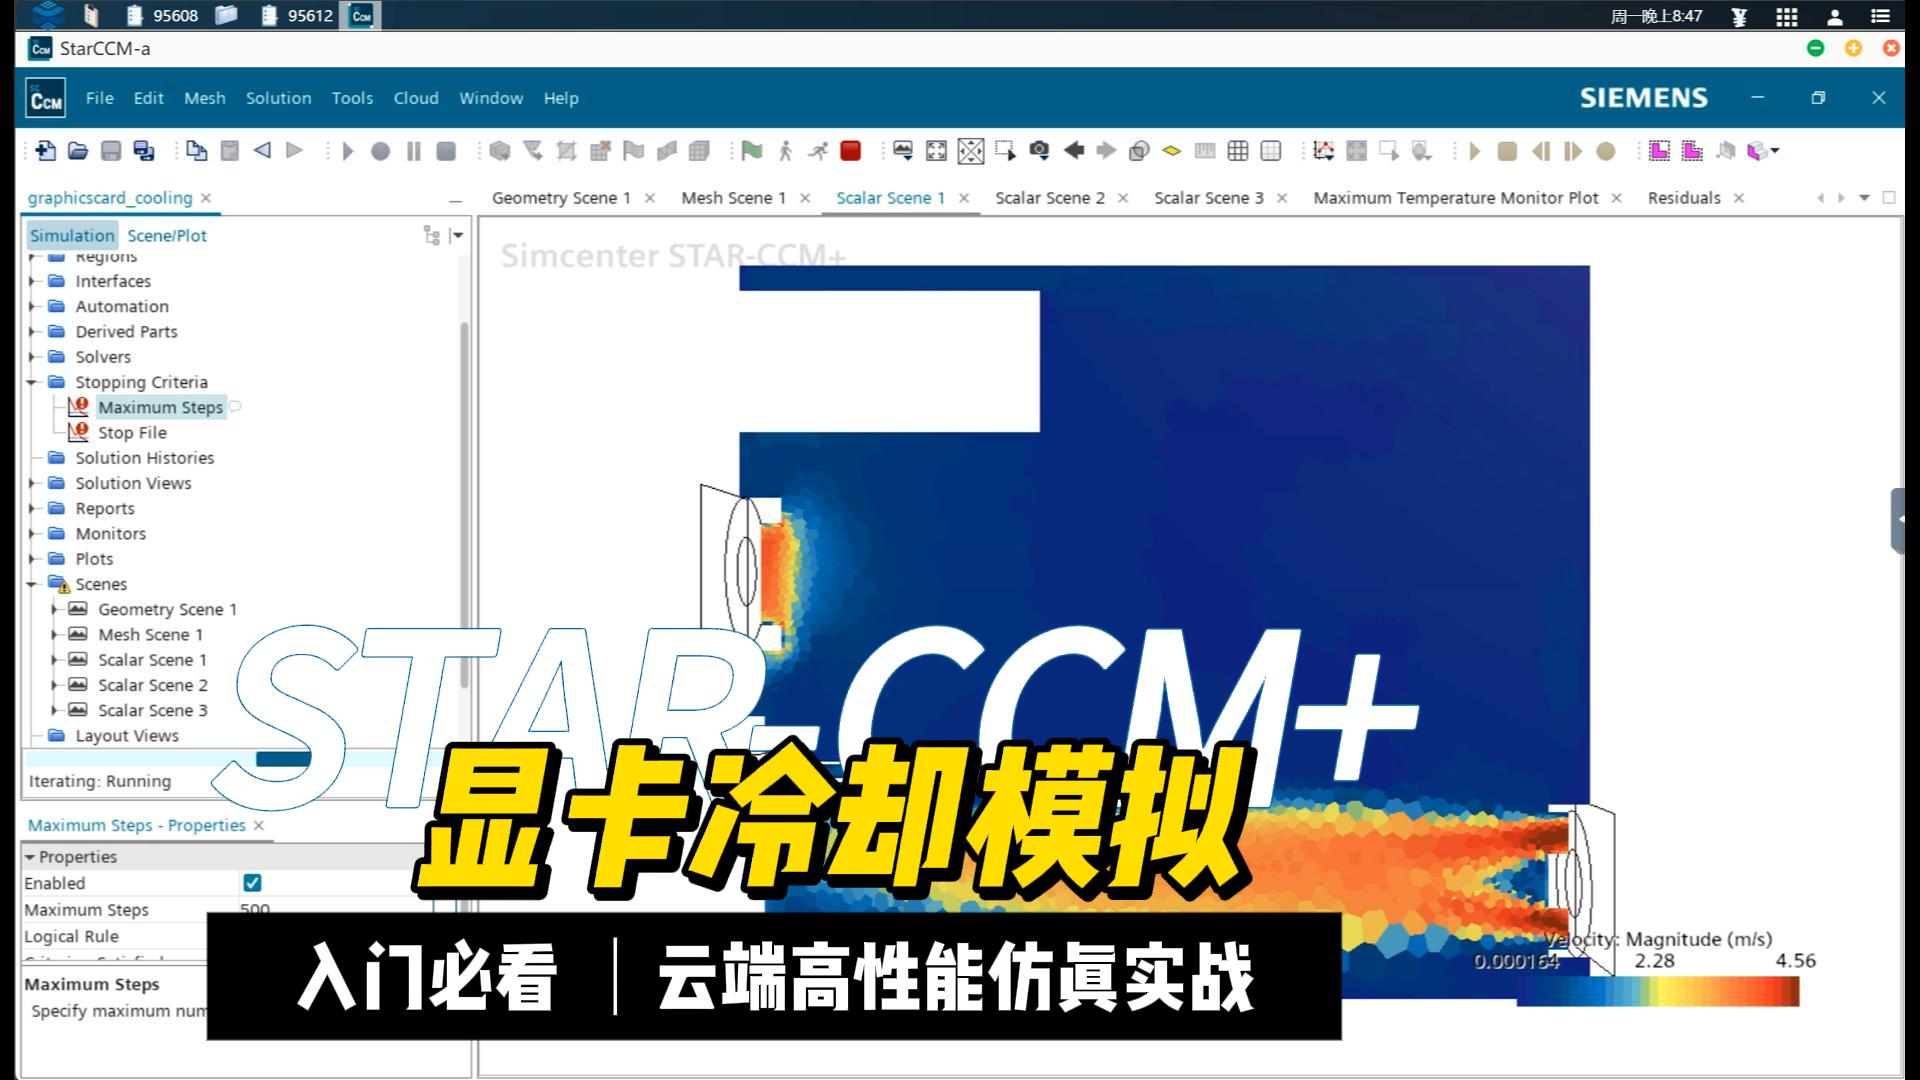
Task: Click the scene image display-mode icon
Action: [x=903, y=151]
